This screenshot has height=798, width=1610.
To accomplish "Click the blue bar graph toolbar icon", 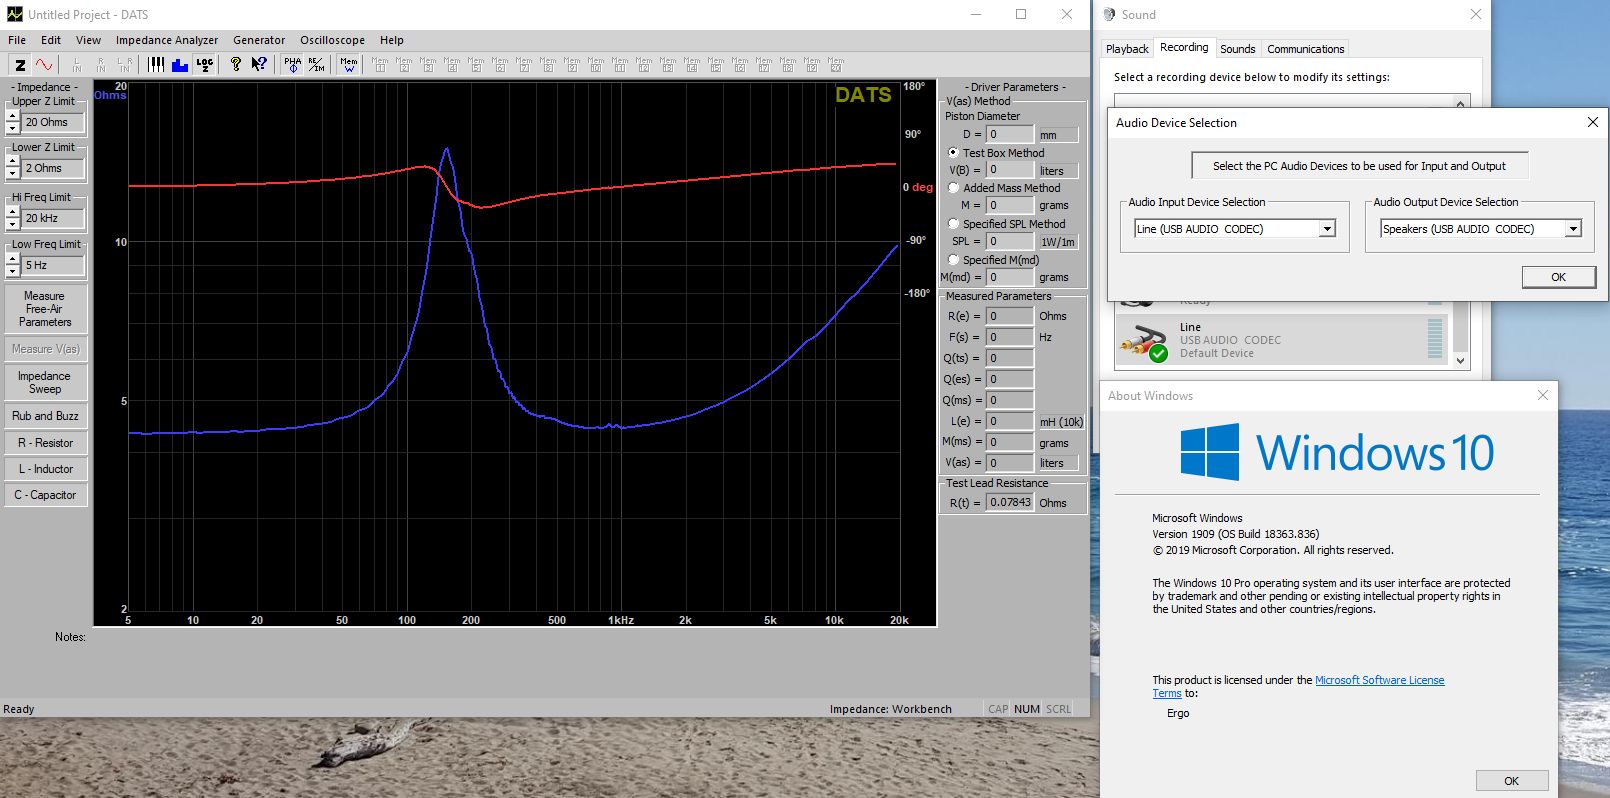I will 180,65.
